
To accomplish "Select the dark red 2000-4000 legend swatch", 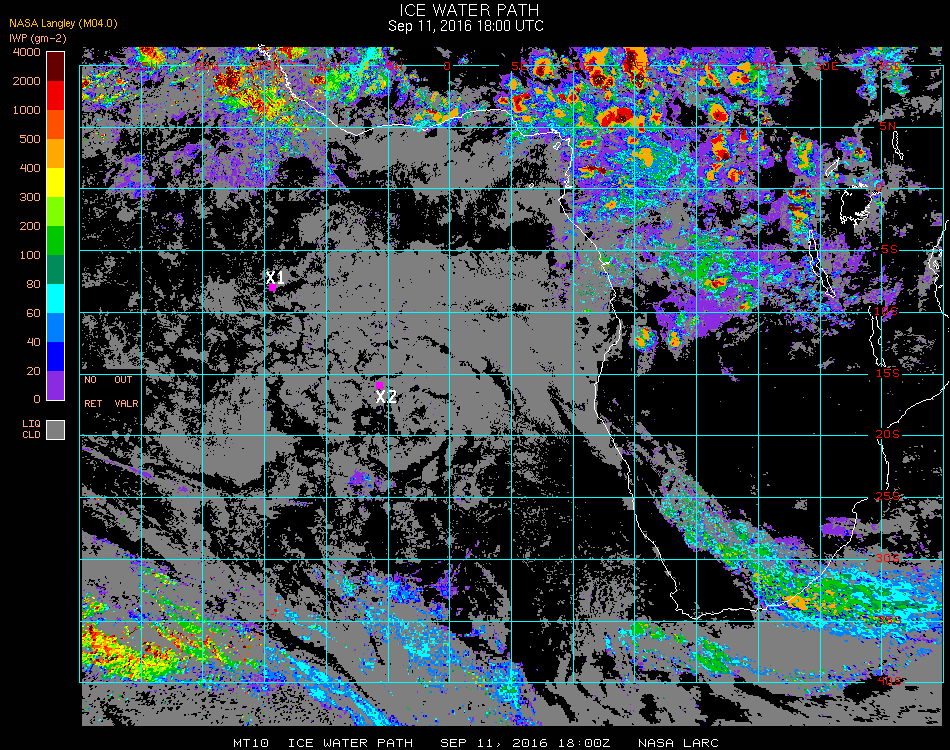I will pyautogui.click(x=55, y=67).
